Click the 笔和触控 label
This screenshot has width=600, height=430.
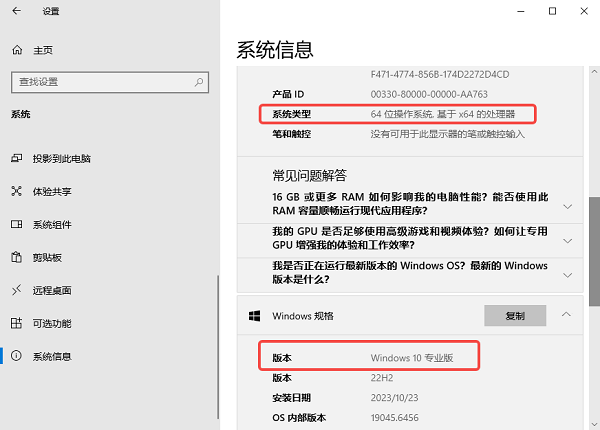pos(291,134)
